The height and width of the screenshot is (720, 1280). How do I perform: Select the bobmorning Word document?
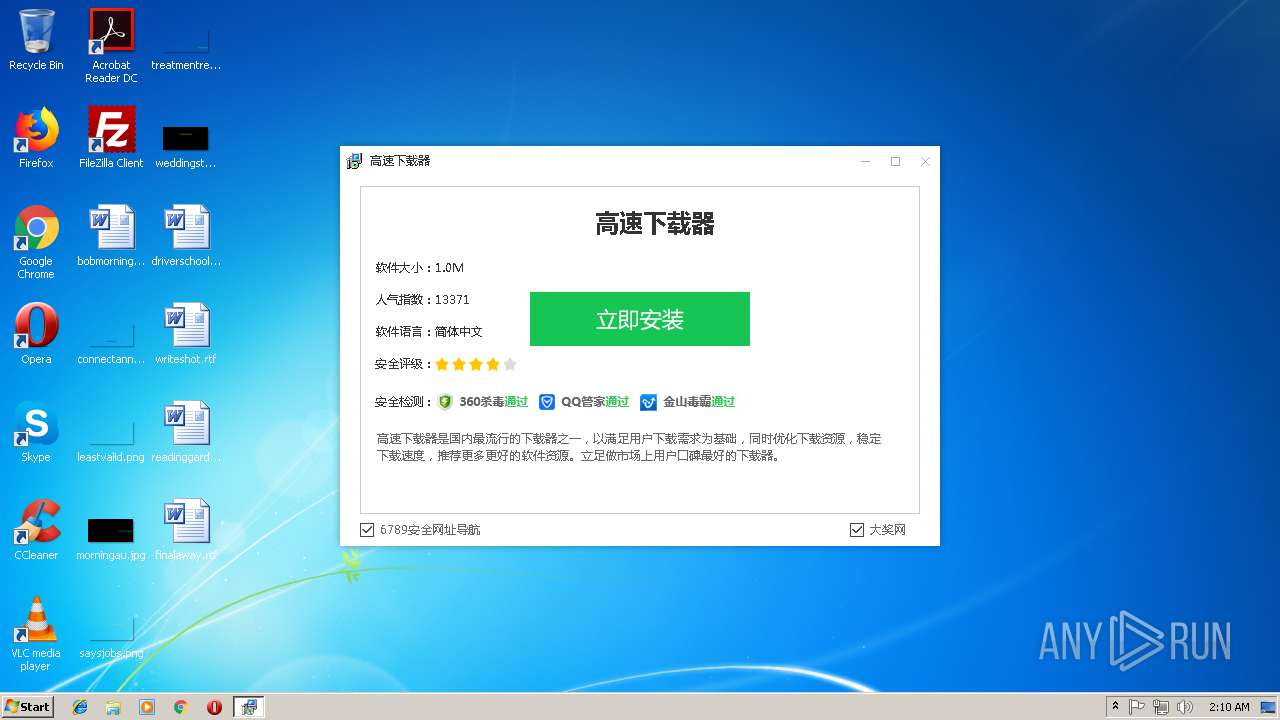(111, 236)
